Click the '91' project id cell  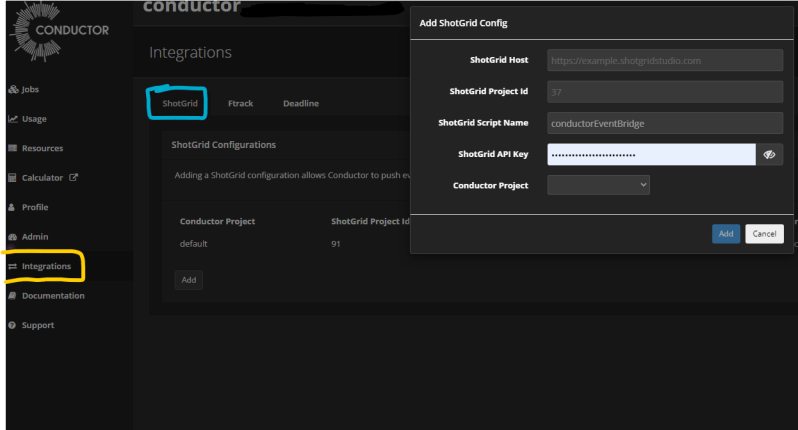point(335,244)
